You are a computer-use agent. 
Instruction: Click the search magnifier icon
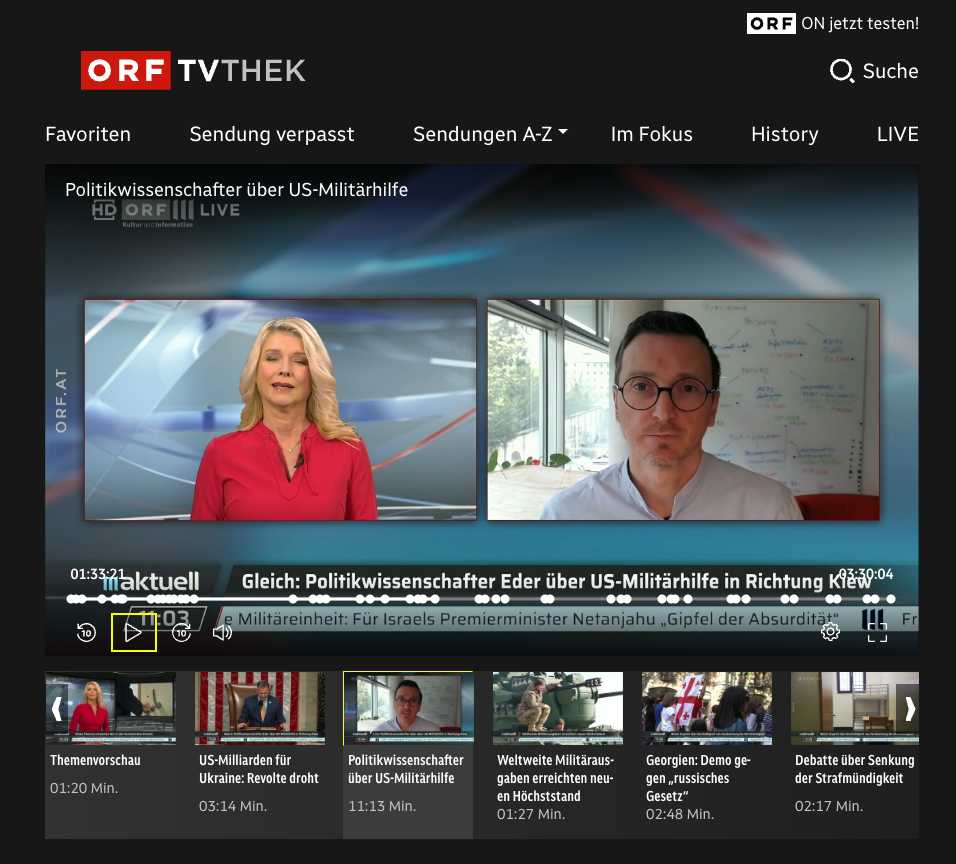tap(841, 71)
